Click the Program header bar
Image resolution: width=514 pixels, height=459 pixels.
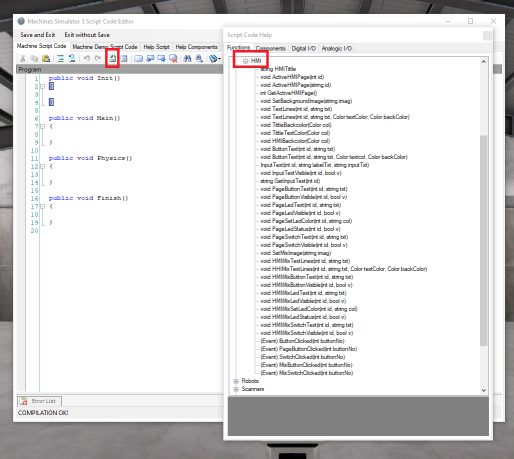[x=119, y=69]
